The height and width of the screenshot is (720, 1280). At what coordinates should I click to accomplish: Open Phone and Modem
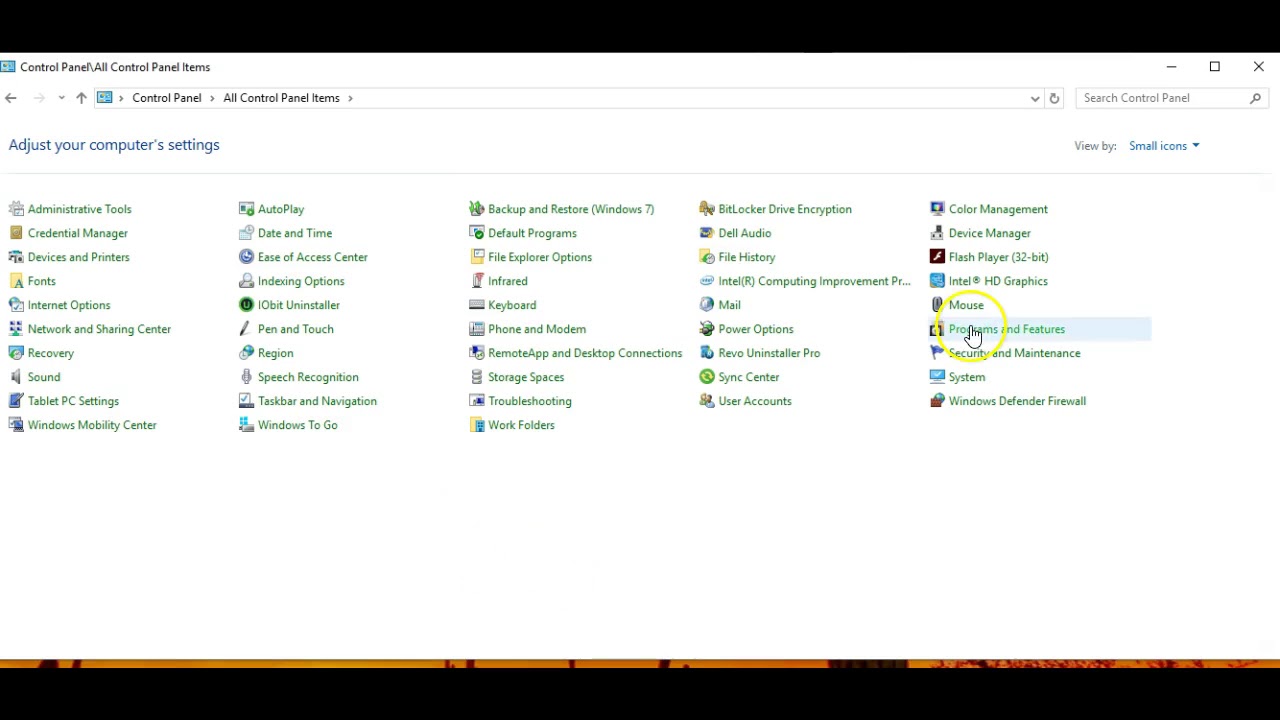(x=537, y=329)
